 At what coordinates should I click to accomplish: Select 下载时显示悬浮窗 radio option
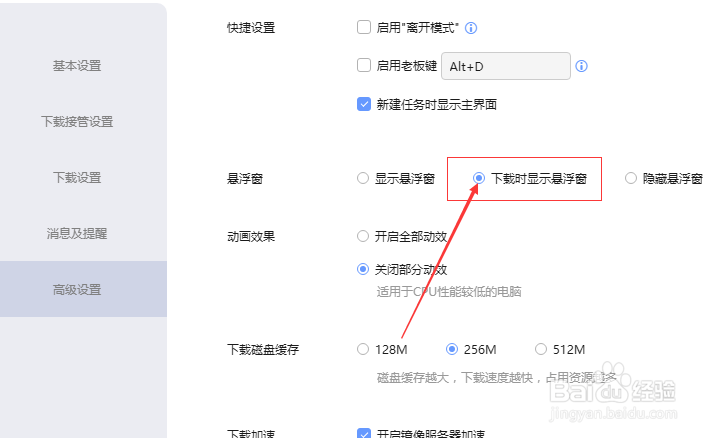click(479, 178)
